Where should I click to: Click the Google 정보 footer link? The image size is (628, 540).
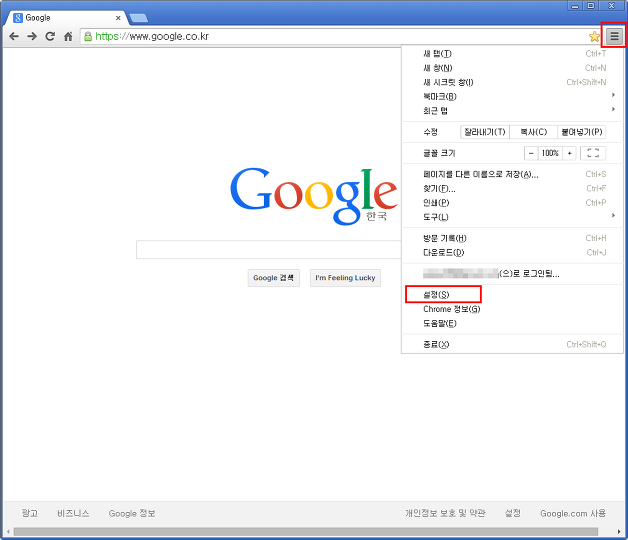coord(132,513)
